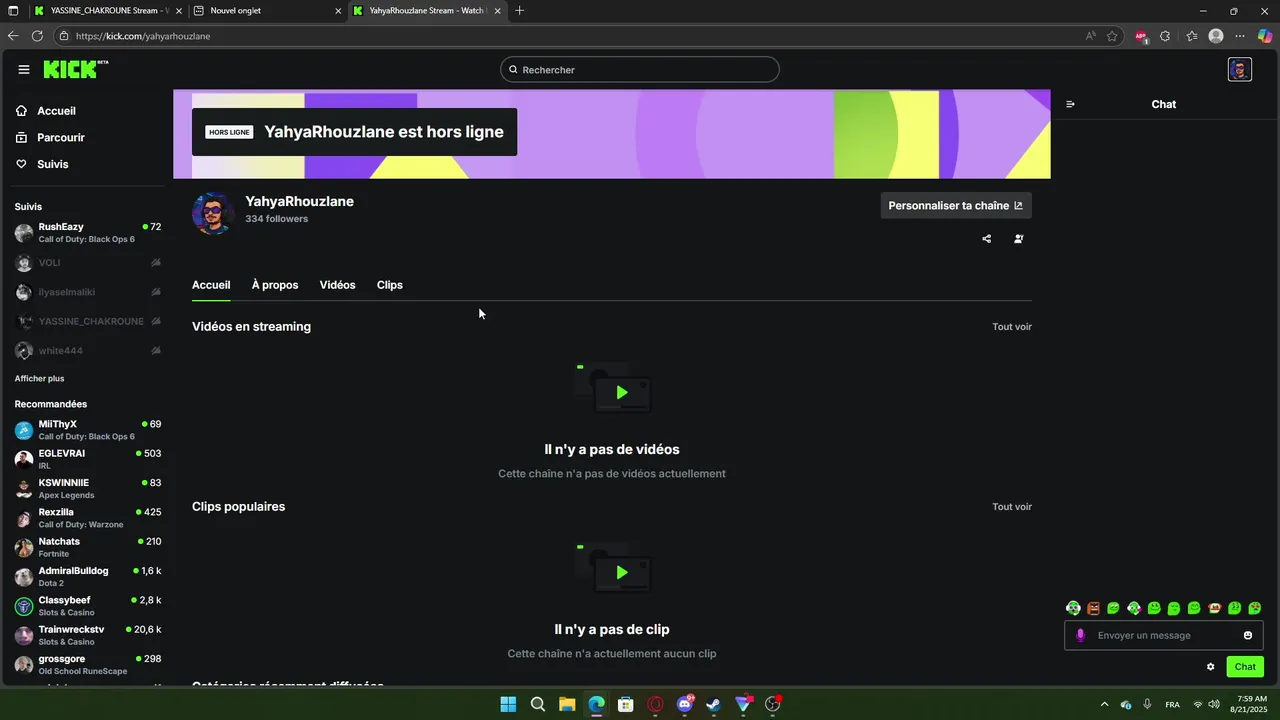
Task: Open recommended channel MiiThyX
Action: (x=88, y=430)
